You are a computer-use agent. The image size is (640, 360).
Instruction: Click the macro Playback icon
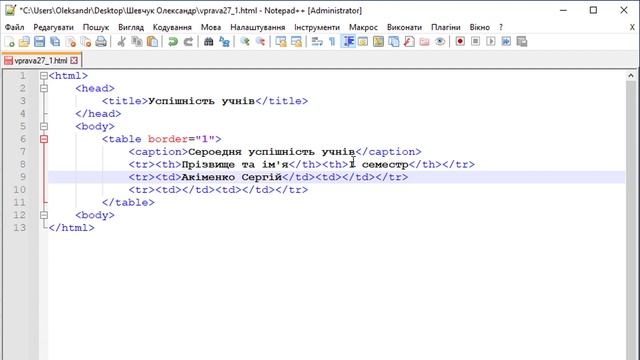491,42
